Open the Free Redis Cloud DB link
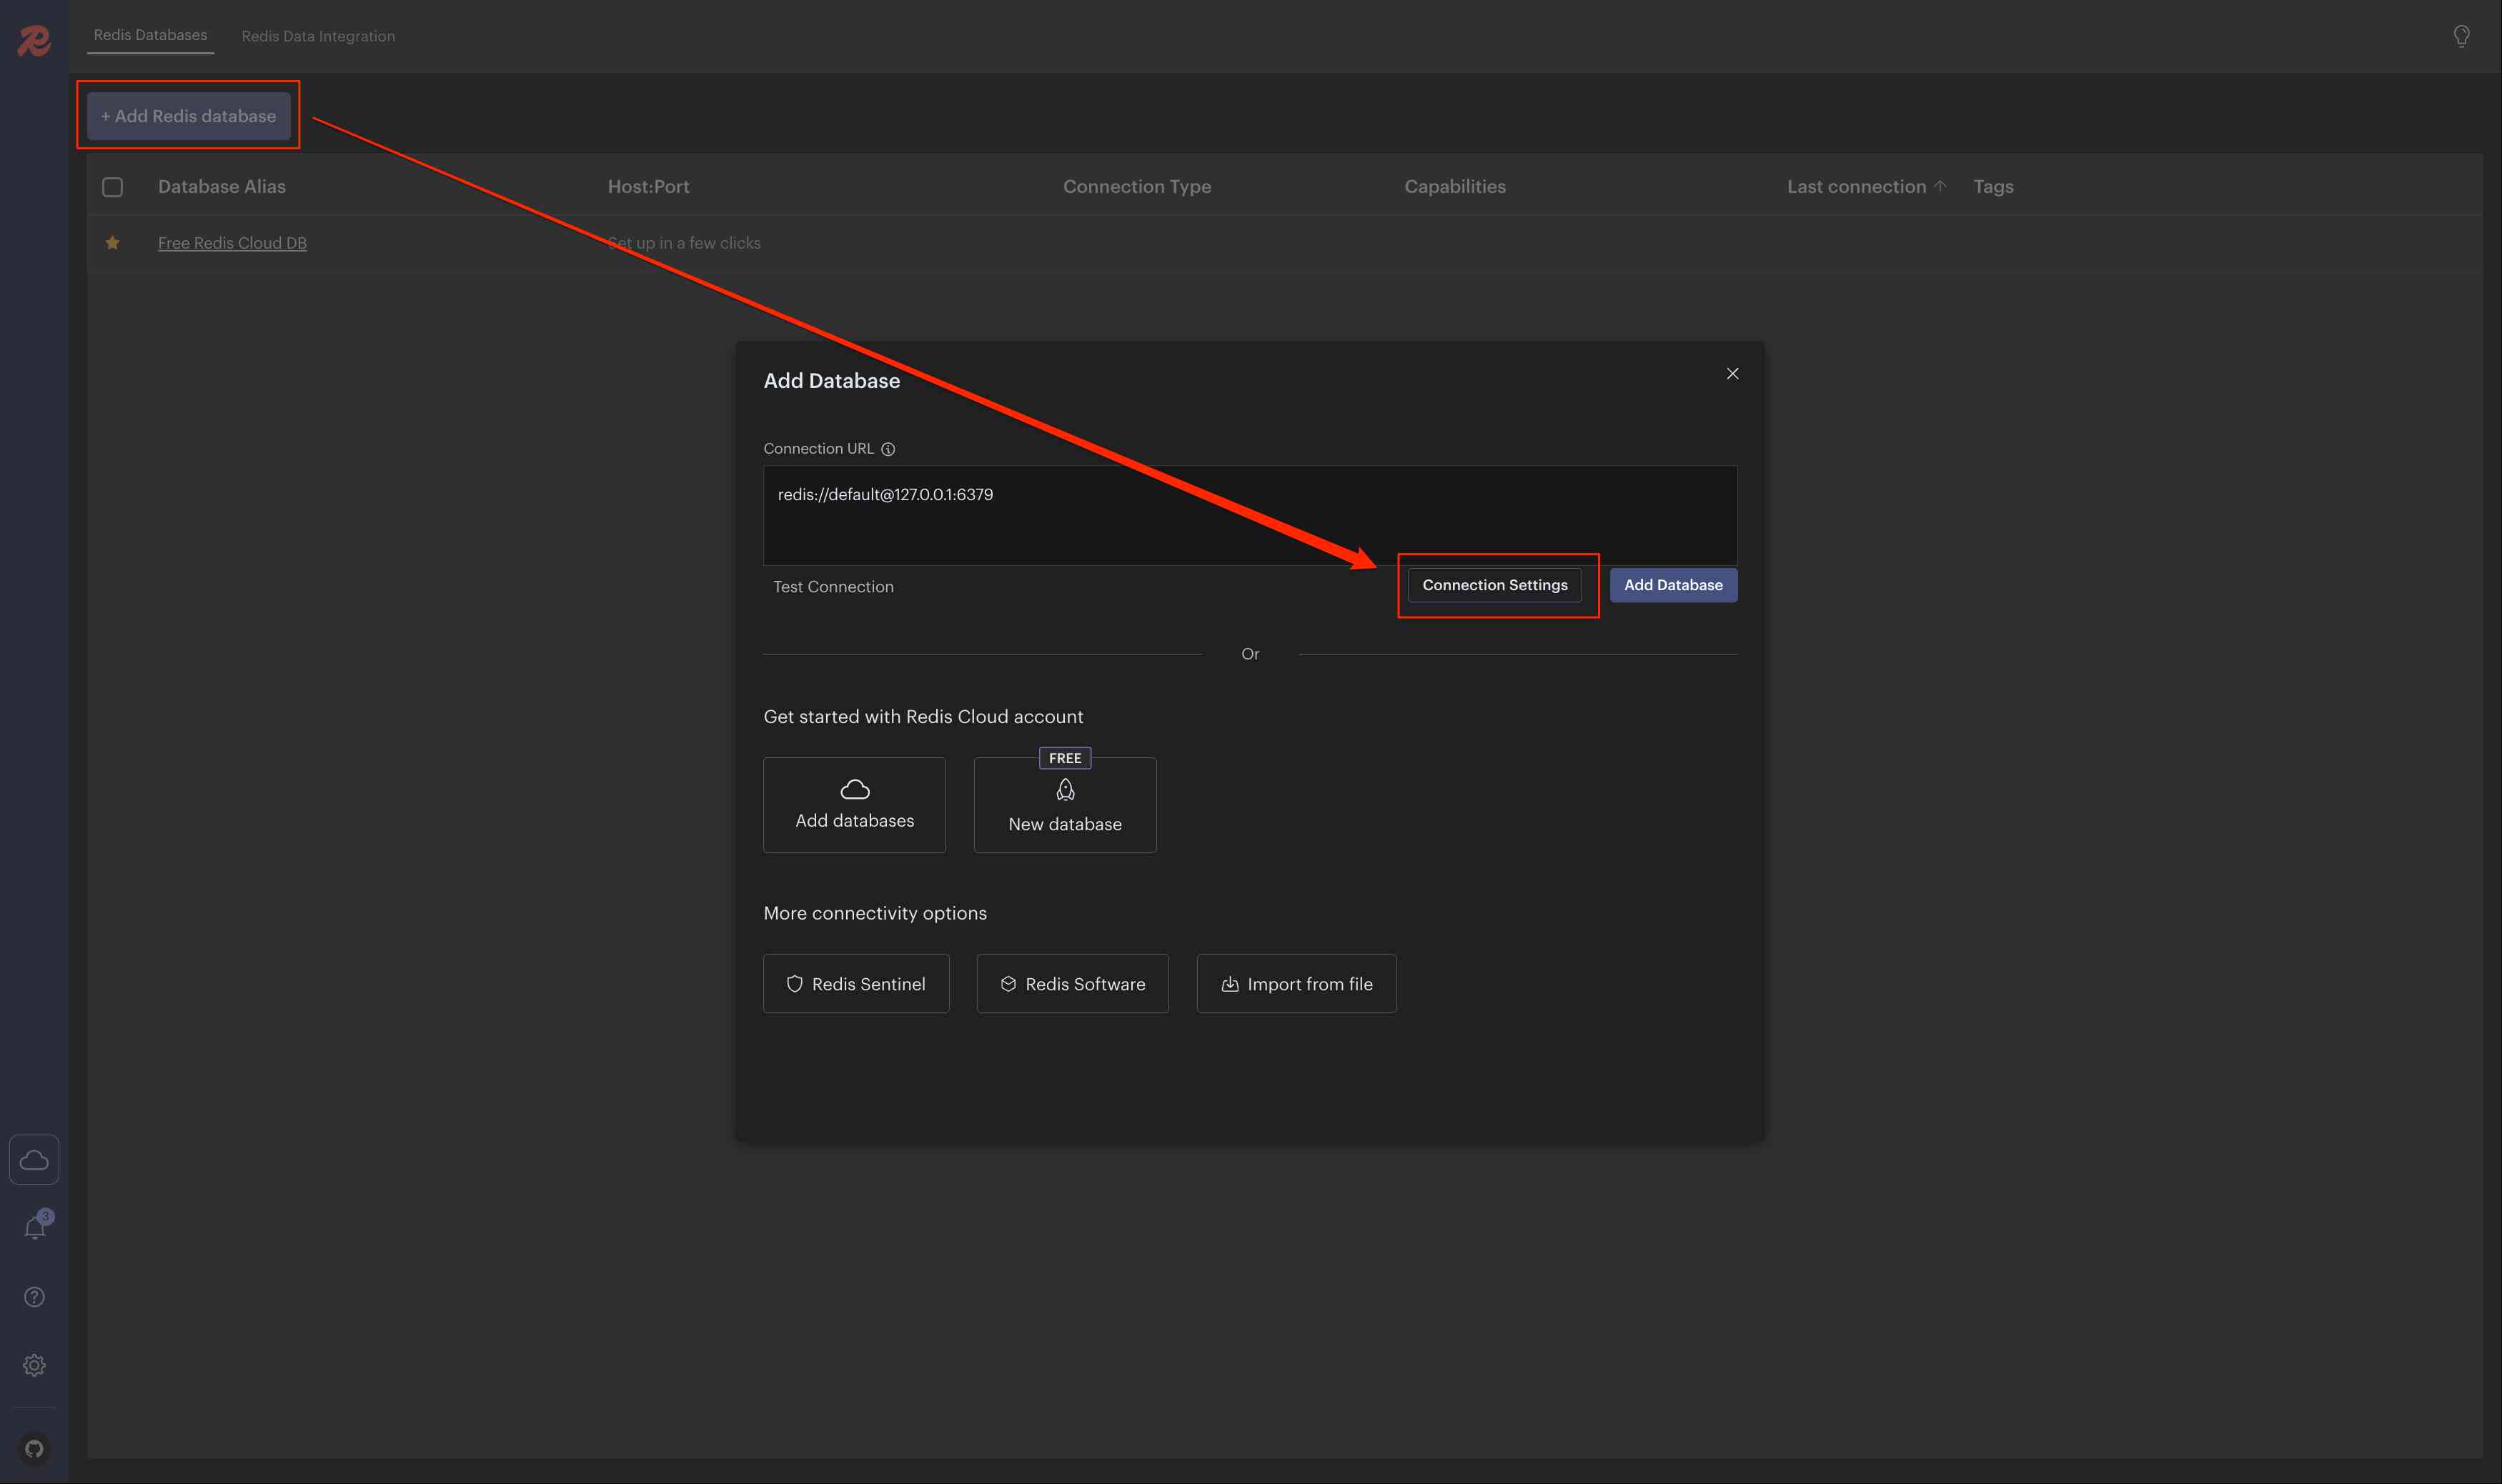Viewport: 2502px width, 1484px height. point(232,243)
